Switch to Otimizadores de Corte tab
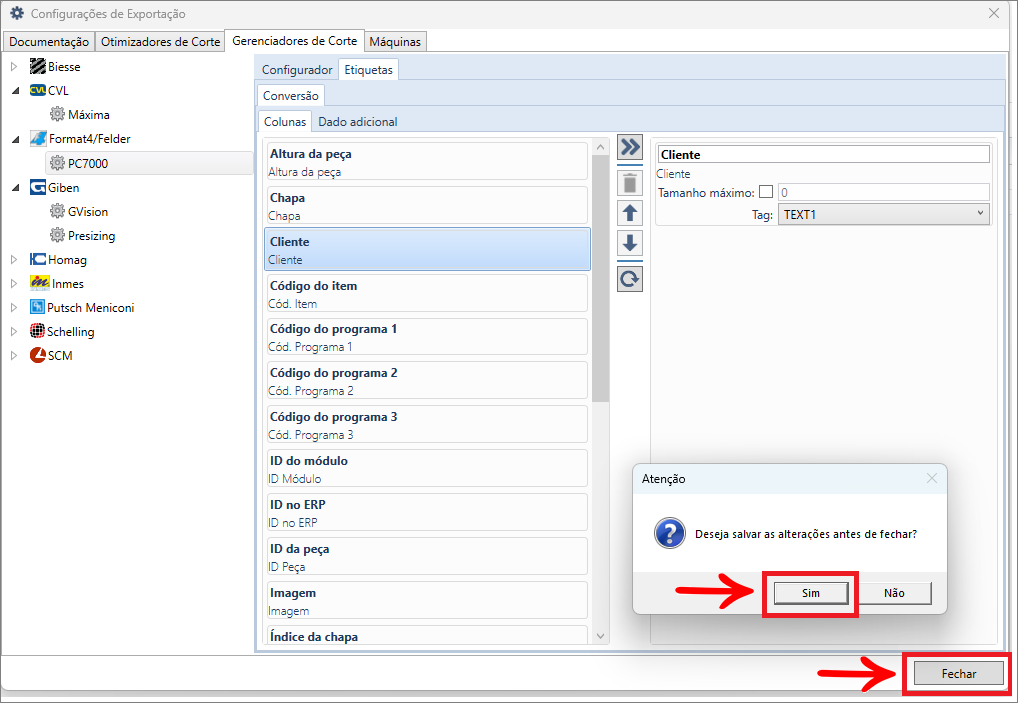The height and width of the screenshot is (703, 1018). [x=160, y=42]
